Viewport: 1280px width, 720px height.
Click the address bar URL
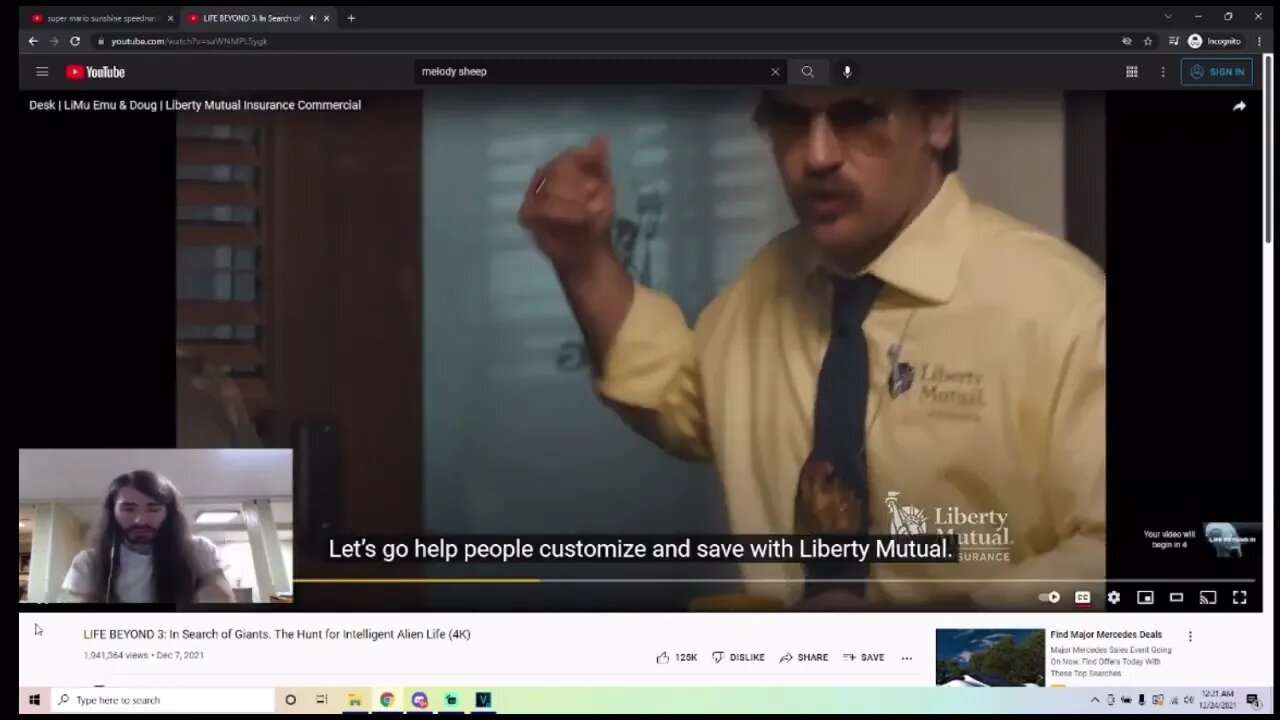tap(189, 41)
